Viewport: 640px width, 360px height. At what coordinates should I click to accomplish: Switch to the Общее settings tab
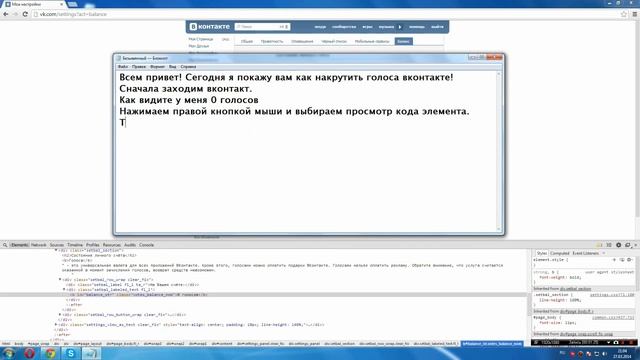click(247, 41)
